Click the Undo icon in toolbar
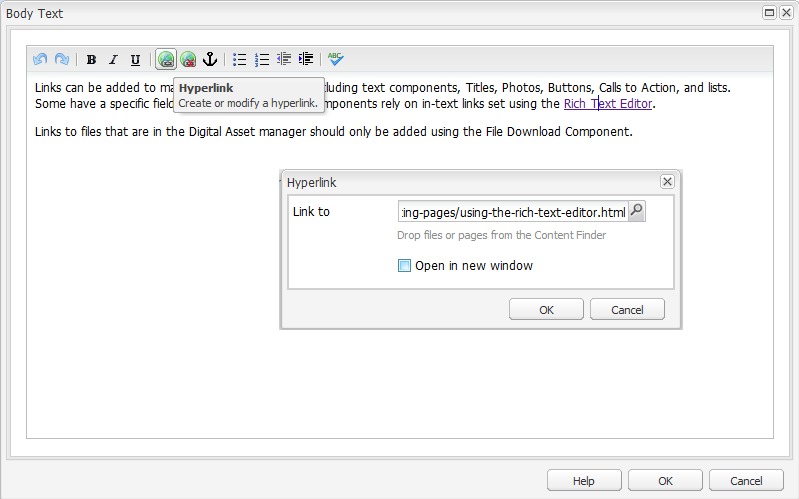Viewport: 799px width, 499px height. [x=40, y=60]
